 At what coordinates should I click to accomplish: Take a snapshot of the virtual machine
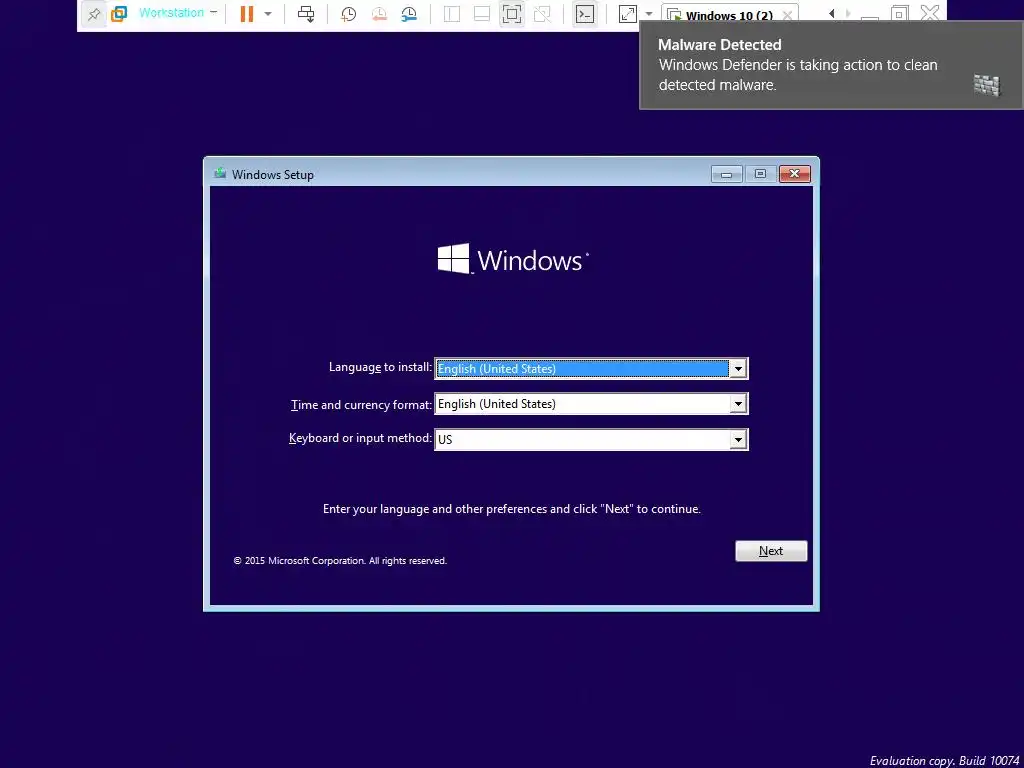pyautogui.click(x=349, y=14)
